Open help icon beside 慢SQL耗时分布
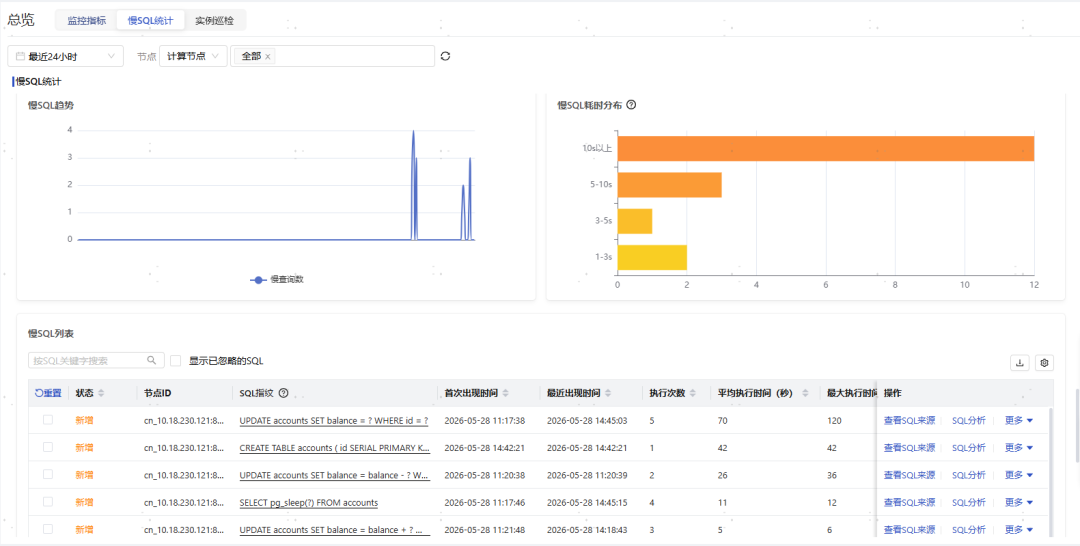This screenshot has width=1080, height=546. coord(631,105)
